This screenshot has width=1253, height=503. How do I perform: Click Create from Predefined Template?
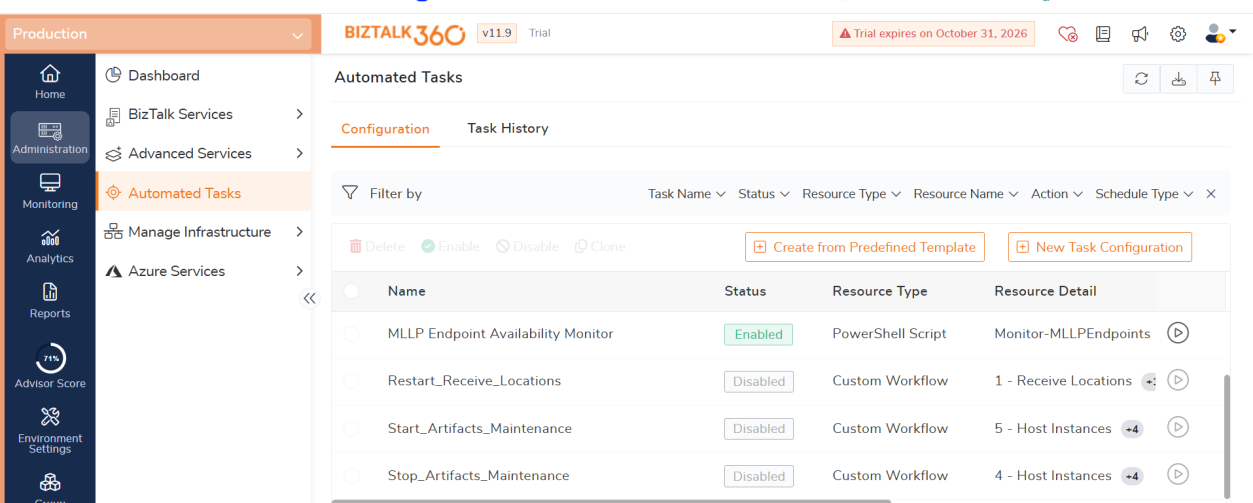coord(865,247)
